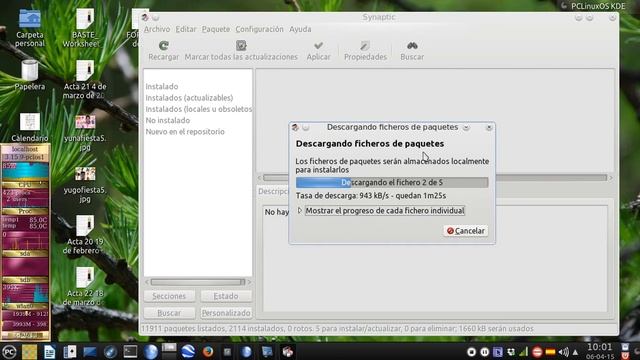640x360 pixels.
Task: Click the network signal tray icon
Action: tap(524, 352)
